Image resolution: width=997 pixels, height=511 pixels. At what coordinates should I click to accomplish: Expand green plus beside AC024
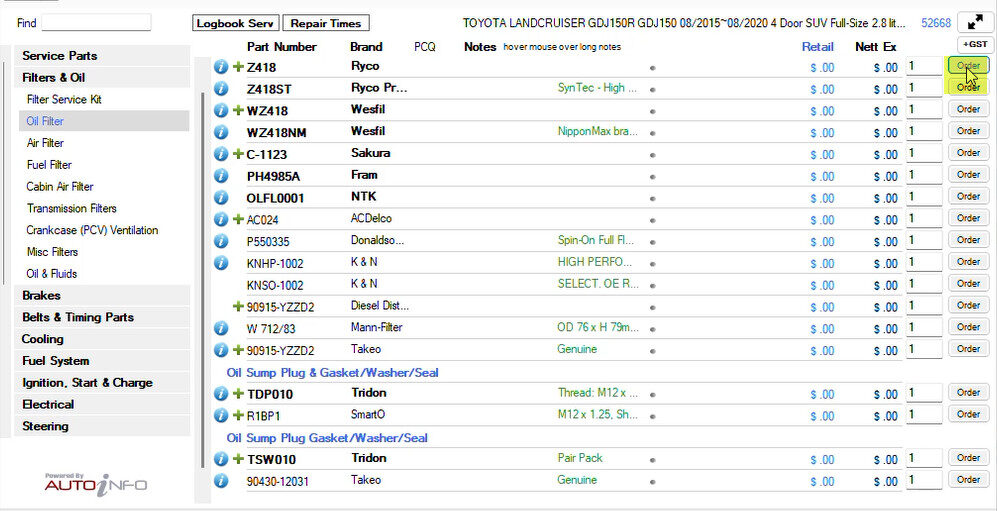point(238,219)
